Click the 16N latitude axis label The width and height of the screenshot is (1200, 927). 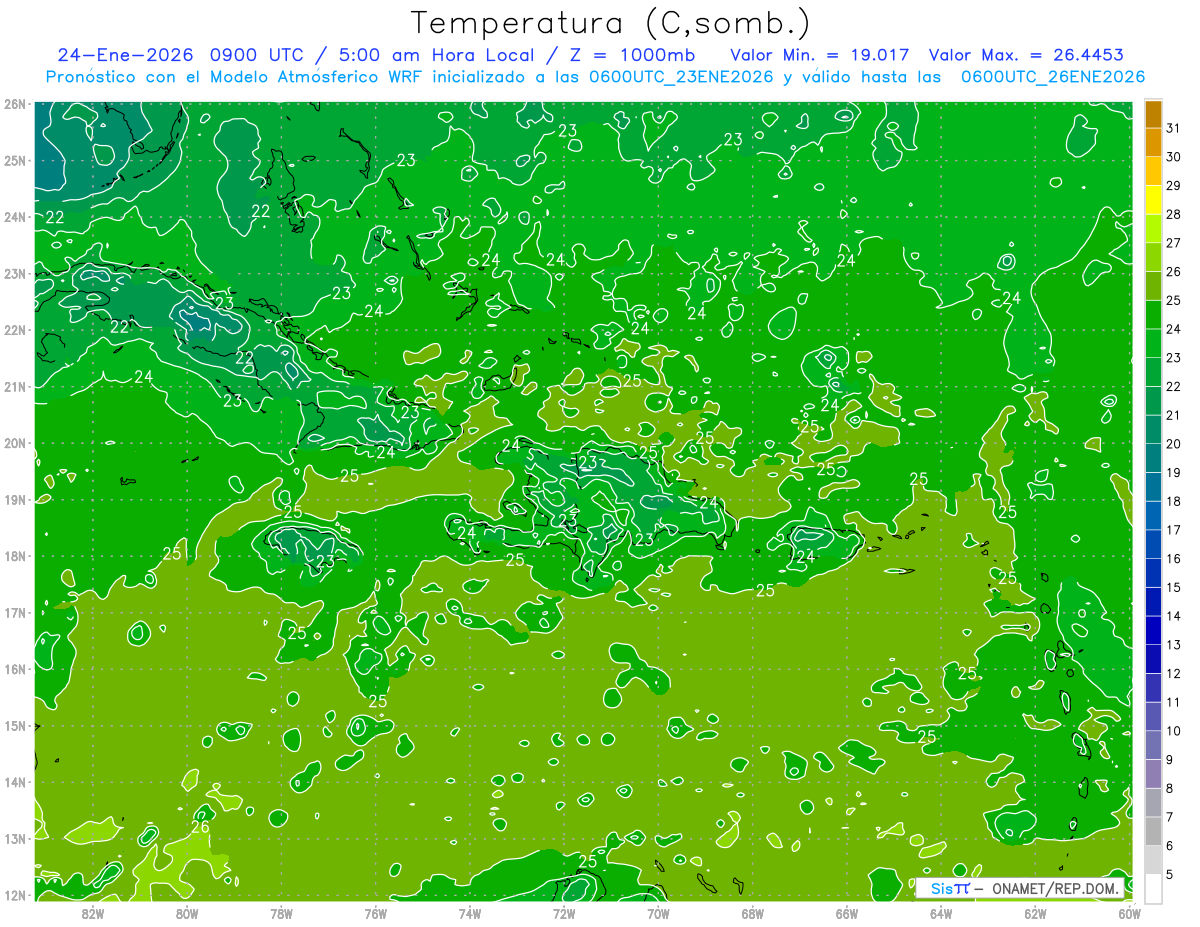click(14, 669)
